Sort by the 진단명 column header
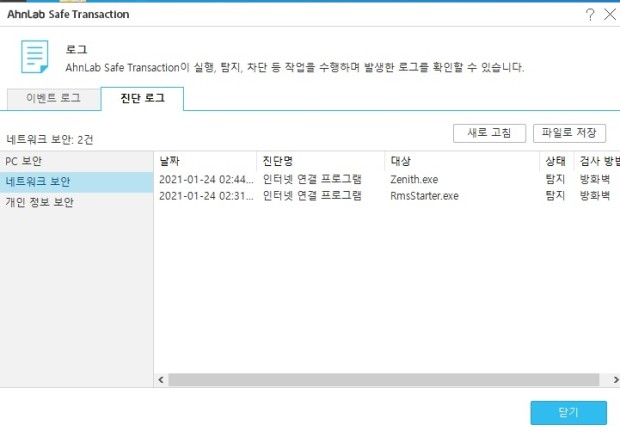 pos(320,161)
